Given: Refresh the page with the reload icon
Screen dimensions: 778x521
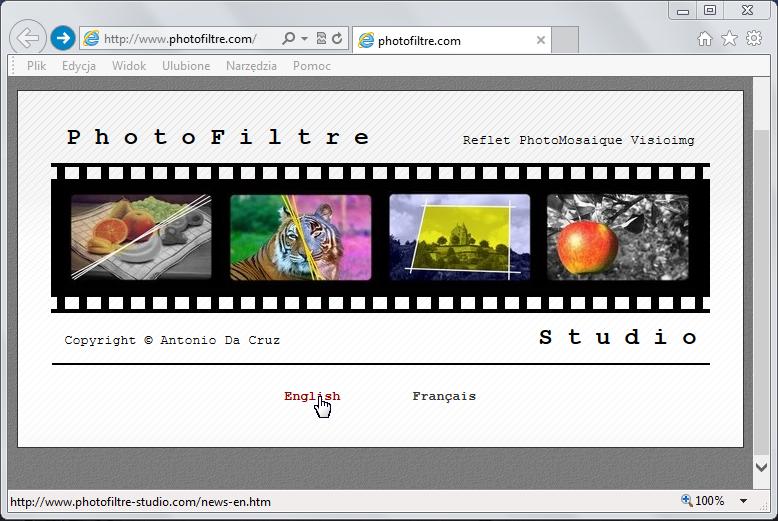Looking at the screenshot, I should click(337, 38).
